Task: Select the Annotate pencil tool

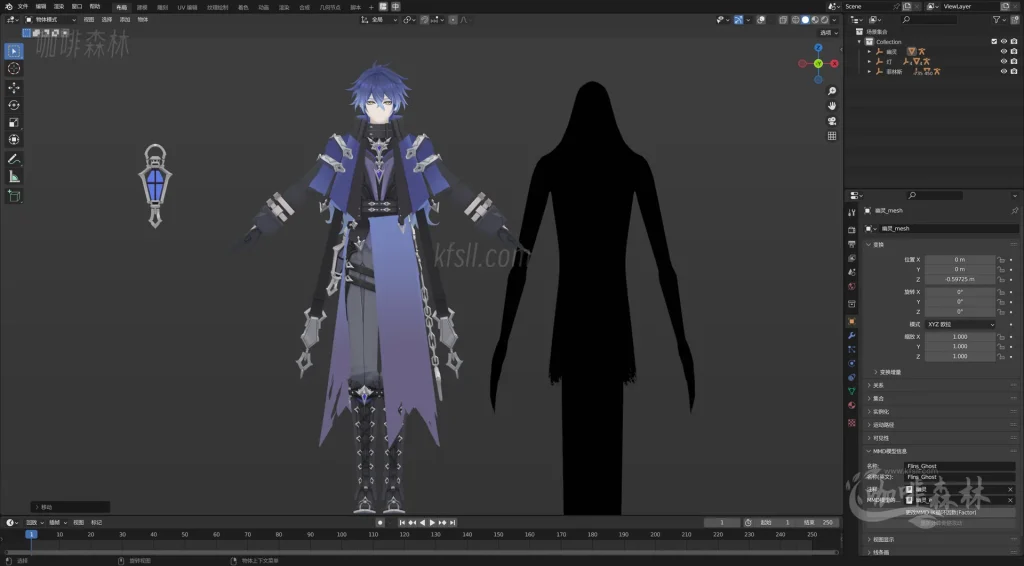Action: pyautogui.click(x=14, y=159)
